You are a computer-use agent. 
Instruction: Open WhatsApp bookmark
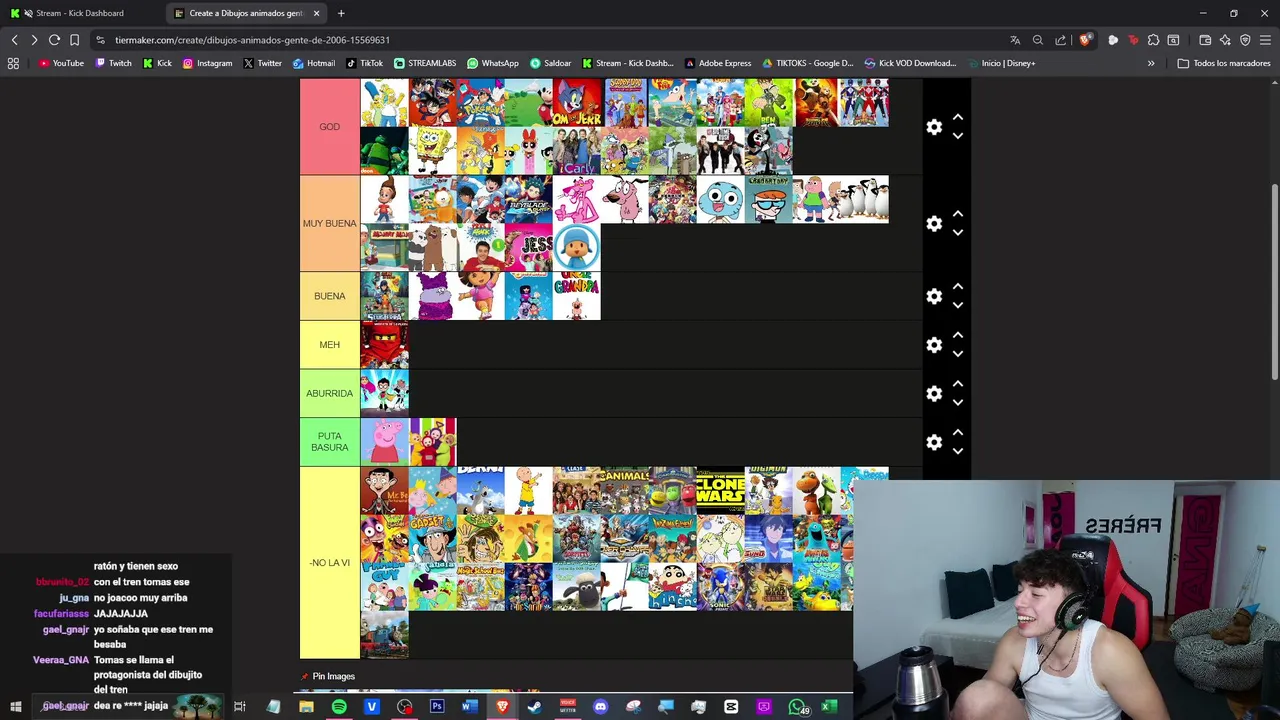493,63
